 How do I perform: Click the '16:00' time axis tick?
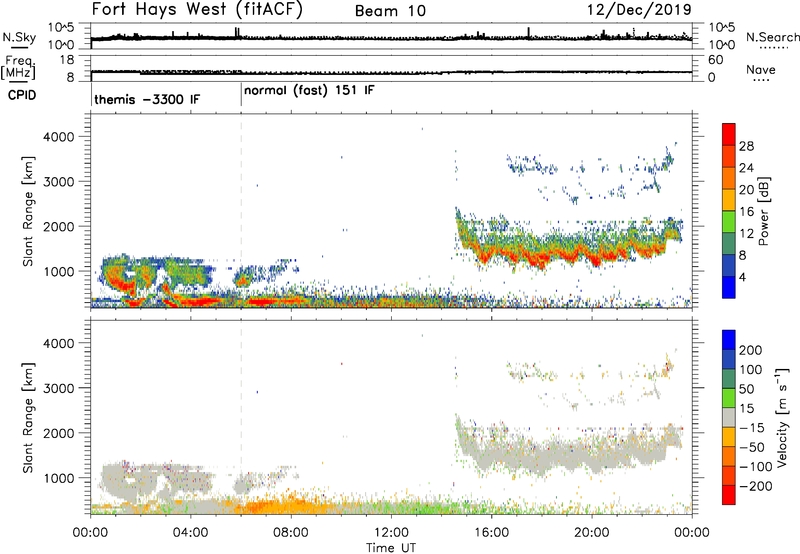click(491, 533)
